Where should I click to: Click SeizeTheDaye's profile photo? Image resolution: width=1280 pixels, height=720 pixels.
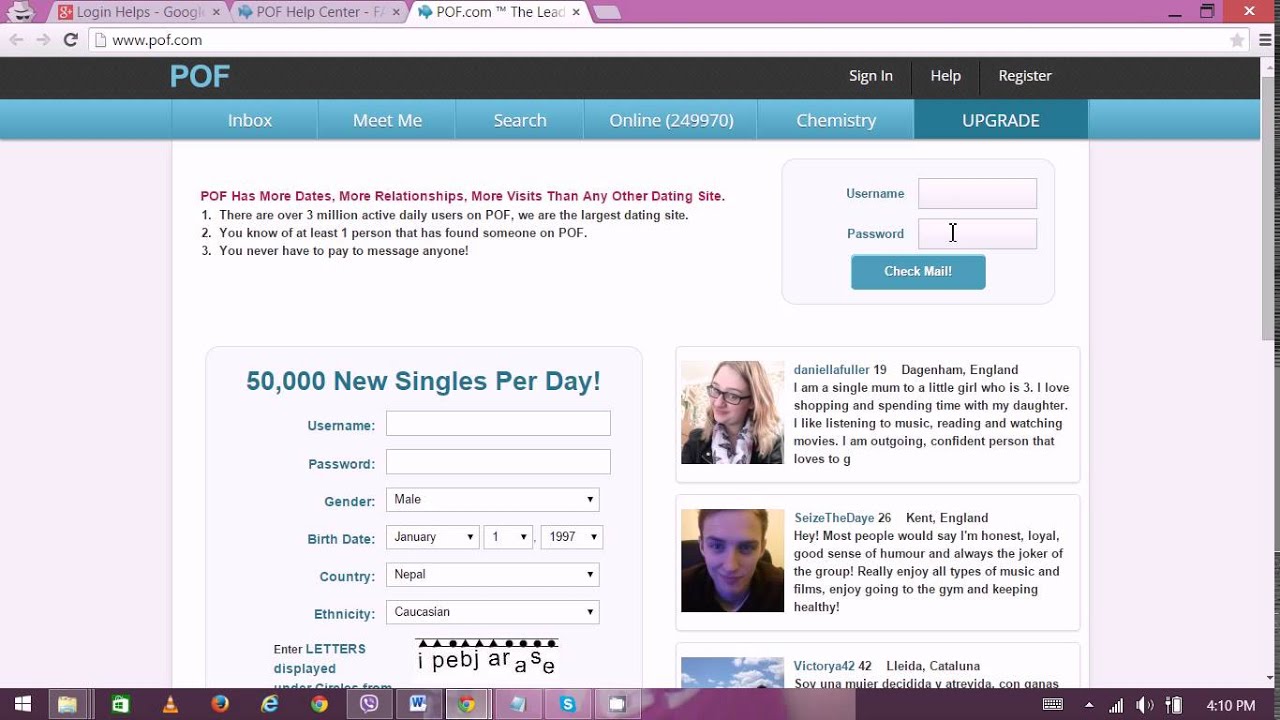click(x=733, y=560)
